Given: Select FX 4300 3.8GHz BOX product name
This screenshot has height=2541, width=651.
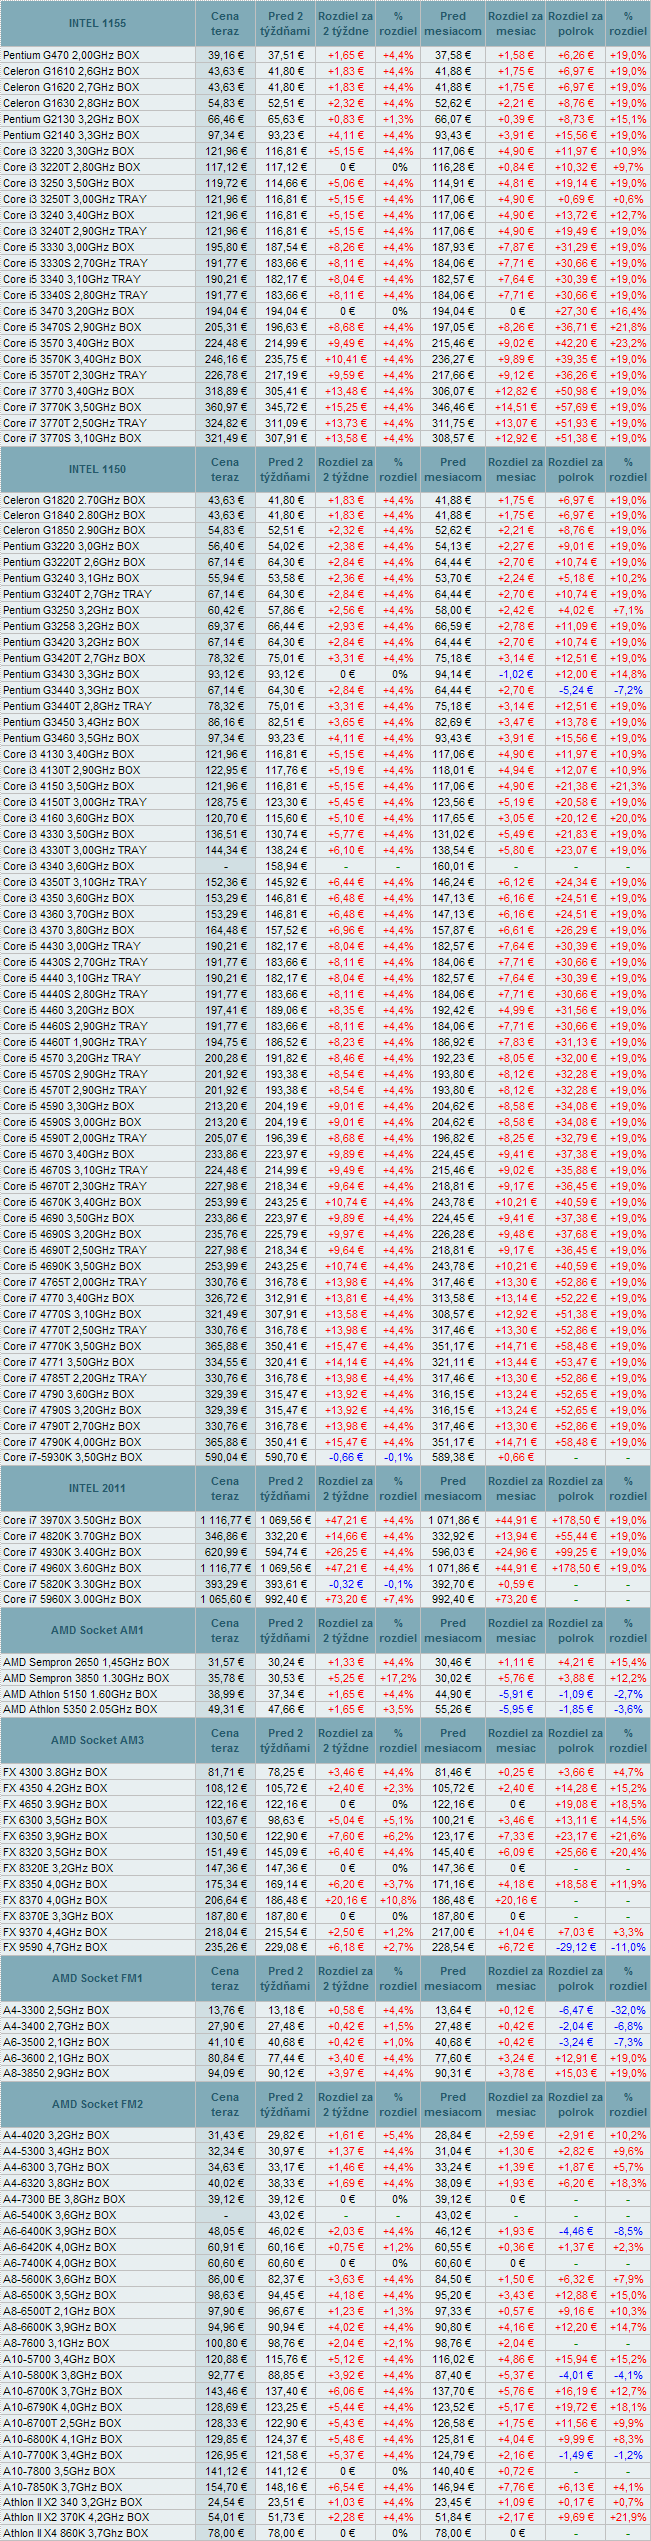Looking at the screenshot, I should coord(55,1772).
